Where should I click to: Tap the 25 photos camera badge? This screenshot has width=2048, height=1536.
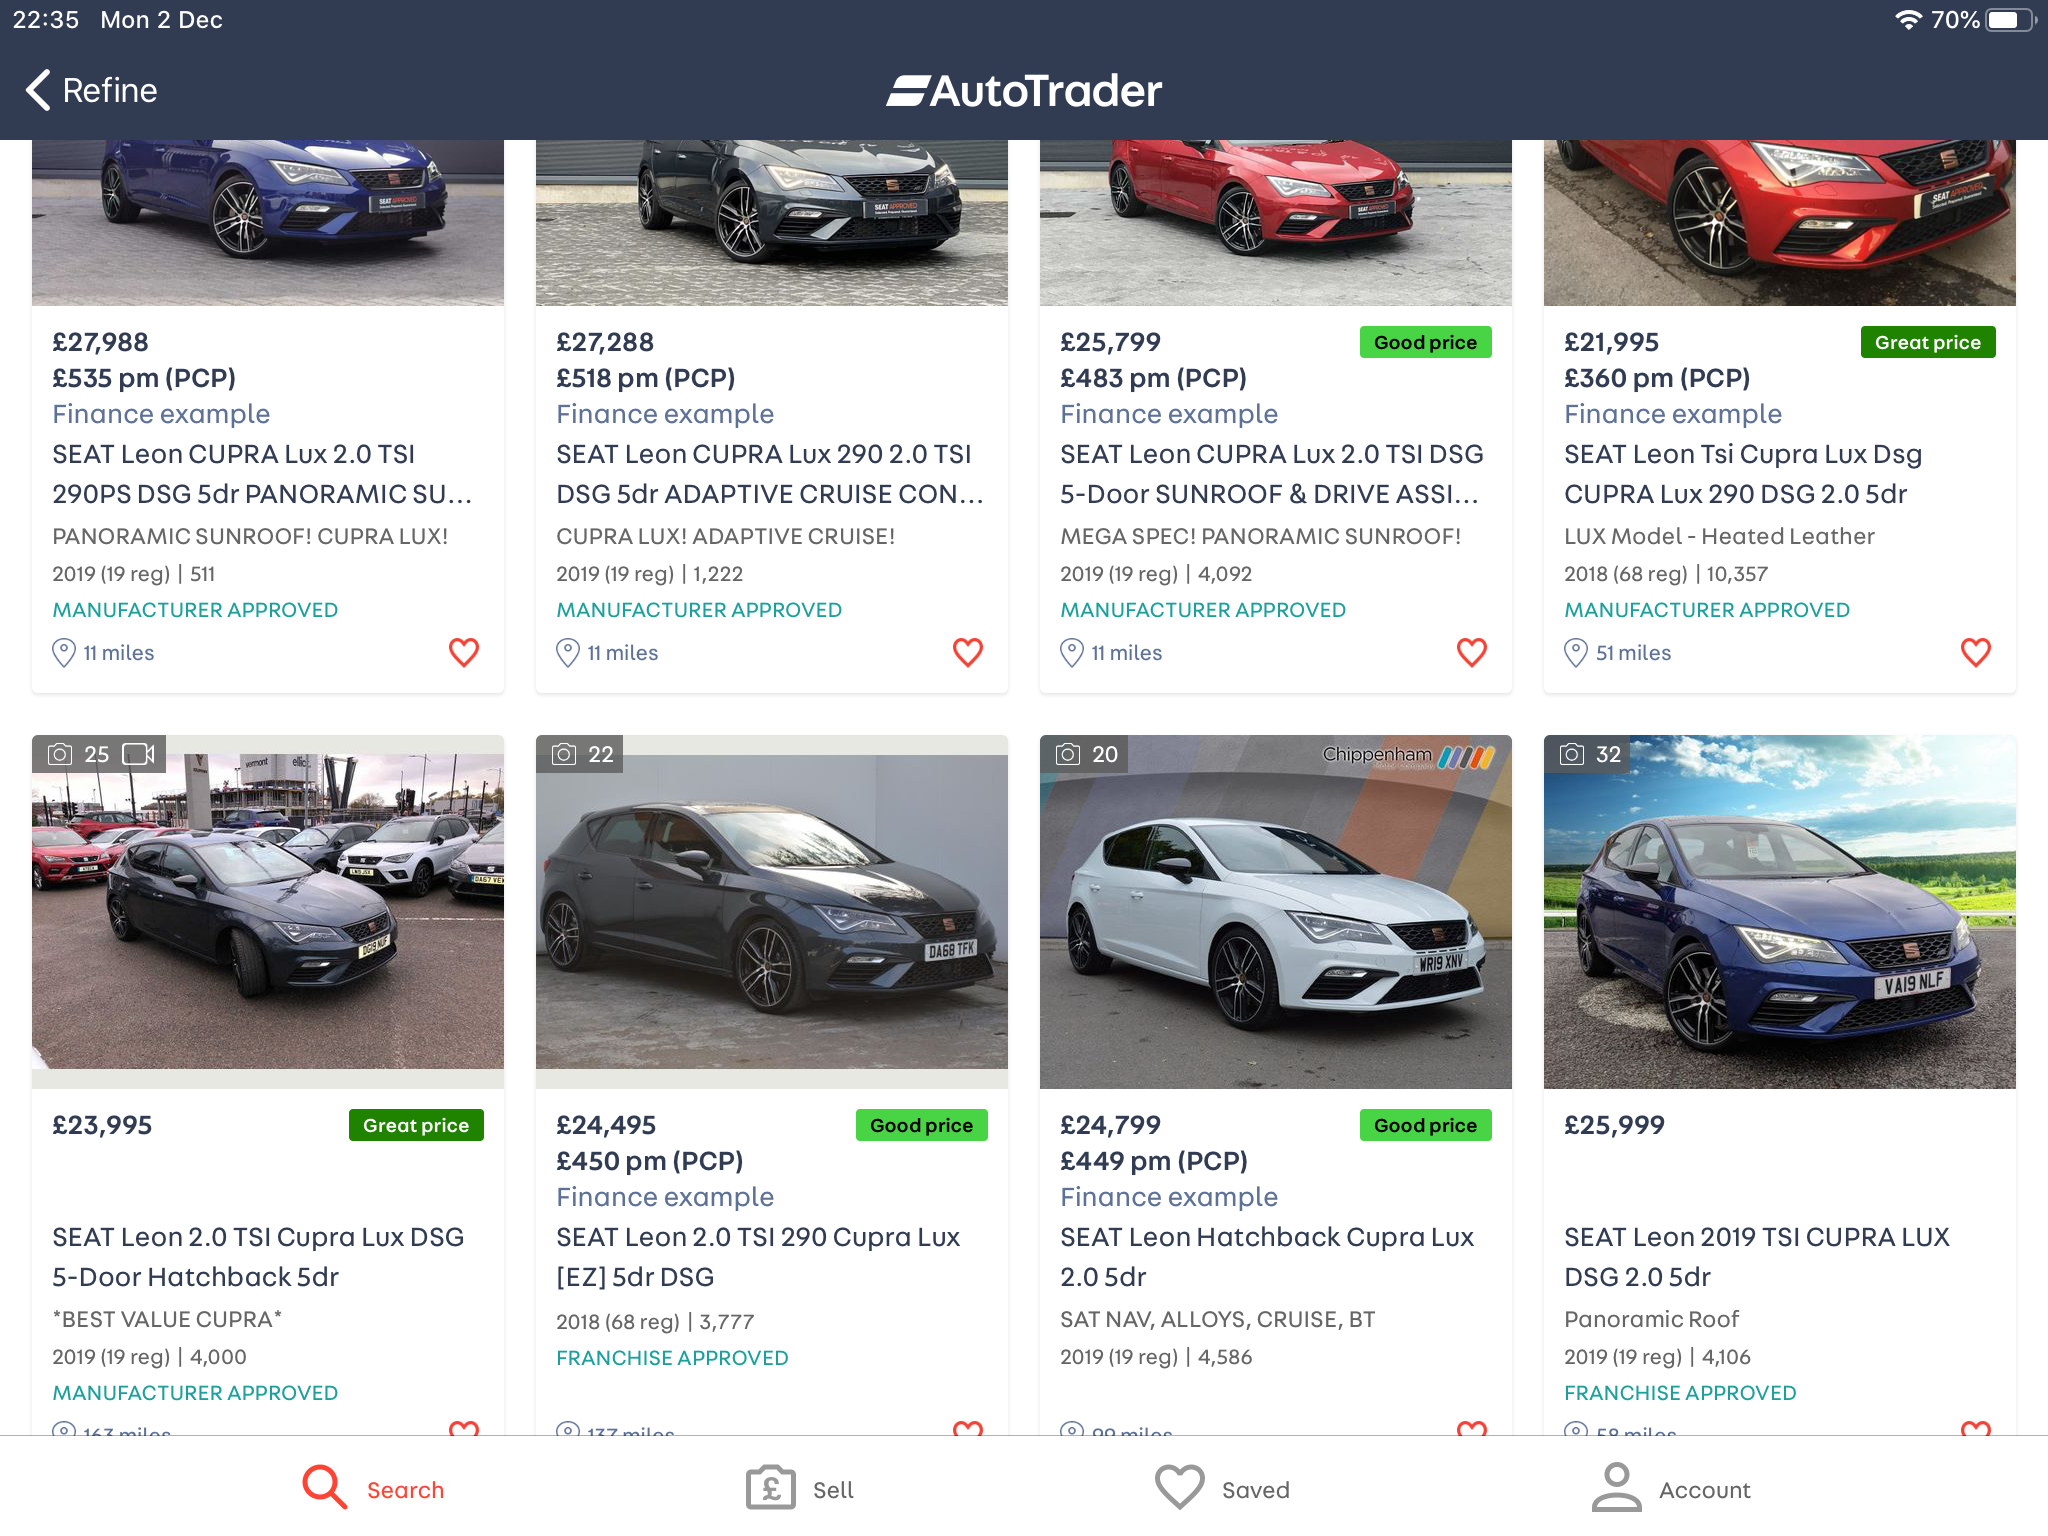coord(79,754)
